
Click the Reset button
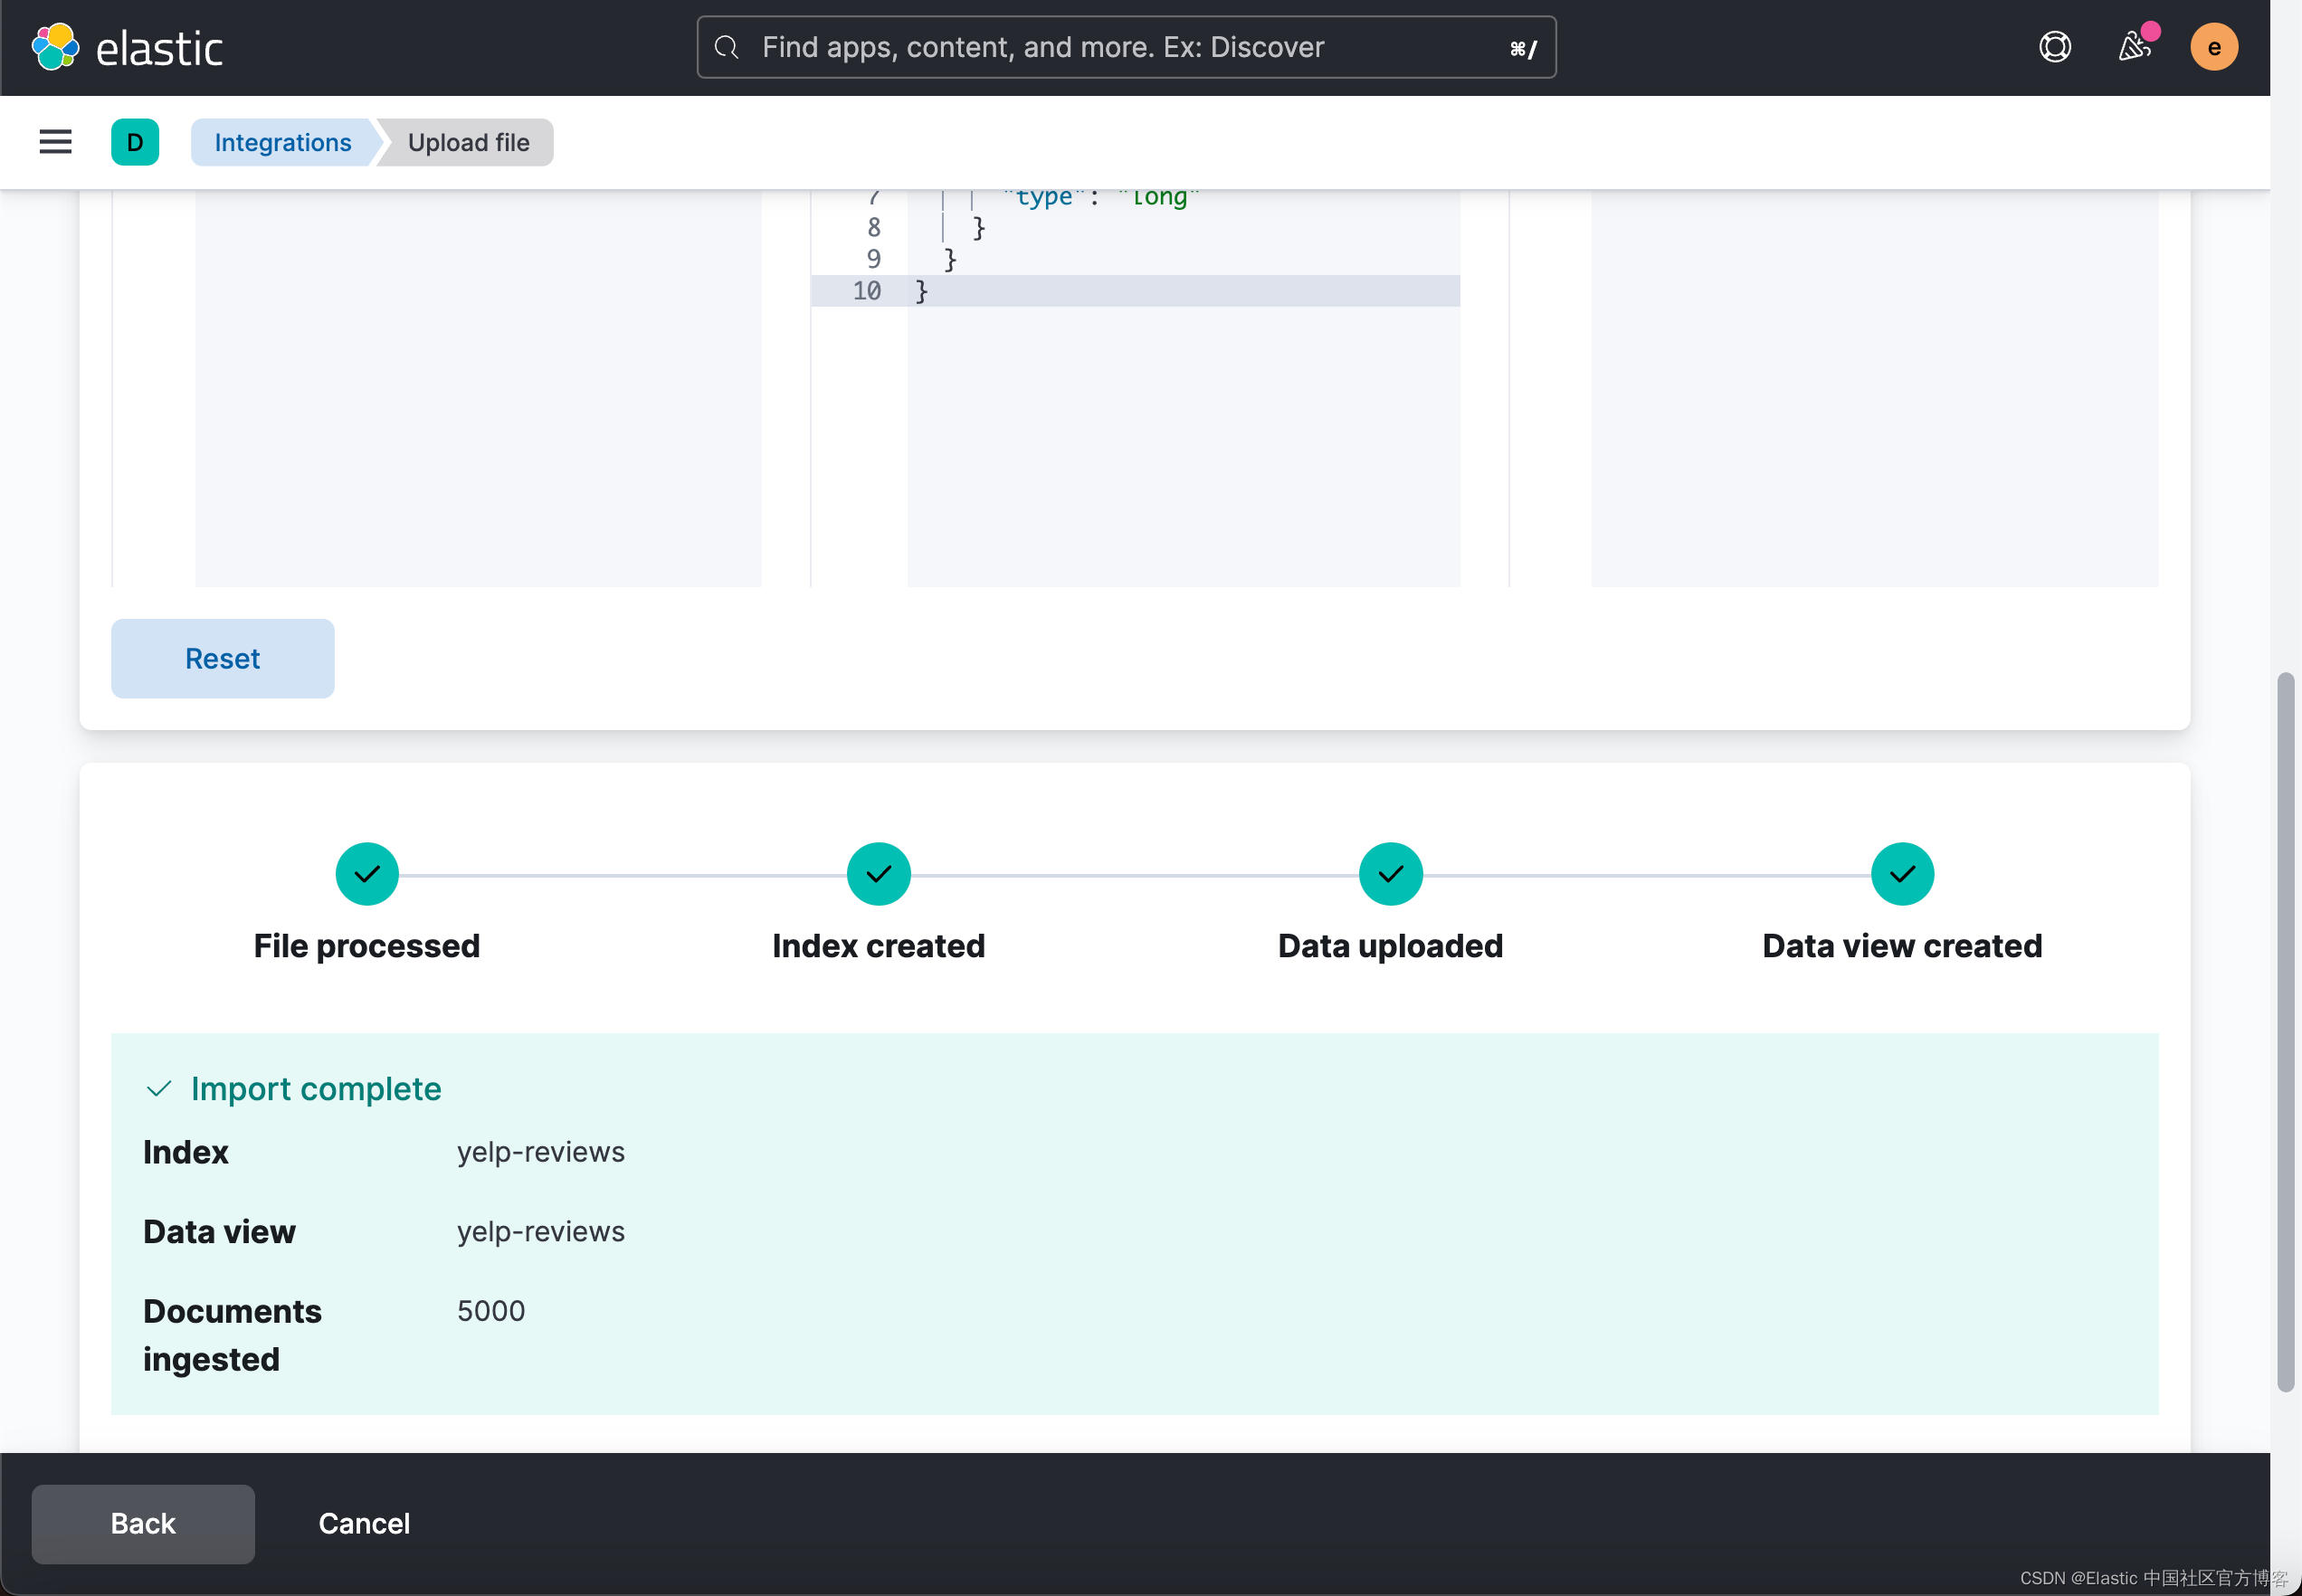(x=222, y=658)
